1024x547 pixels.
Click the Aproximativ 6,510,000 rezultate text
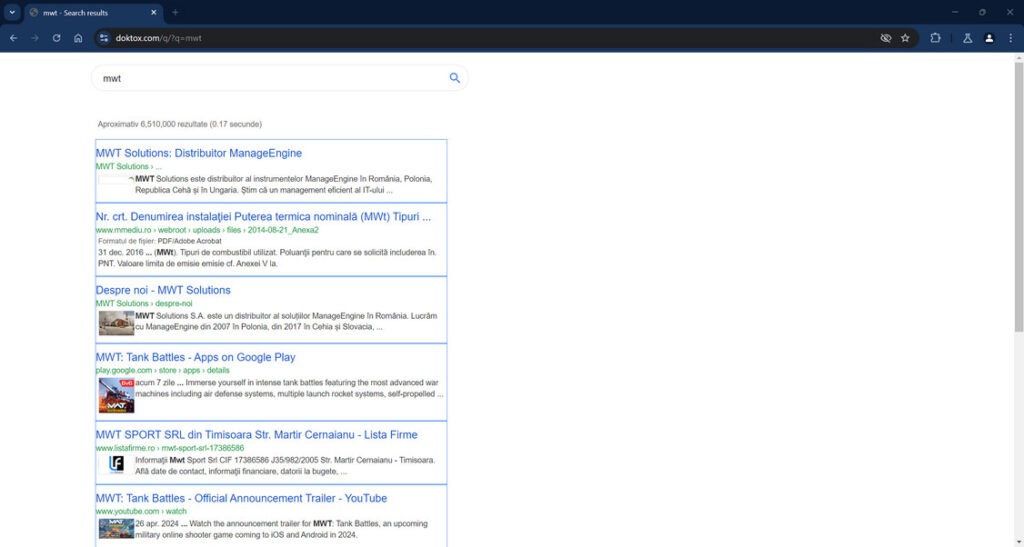(x=180, y=124)
